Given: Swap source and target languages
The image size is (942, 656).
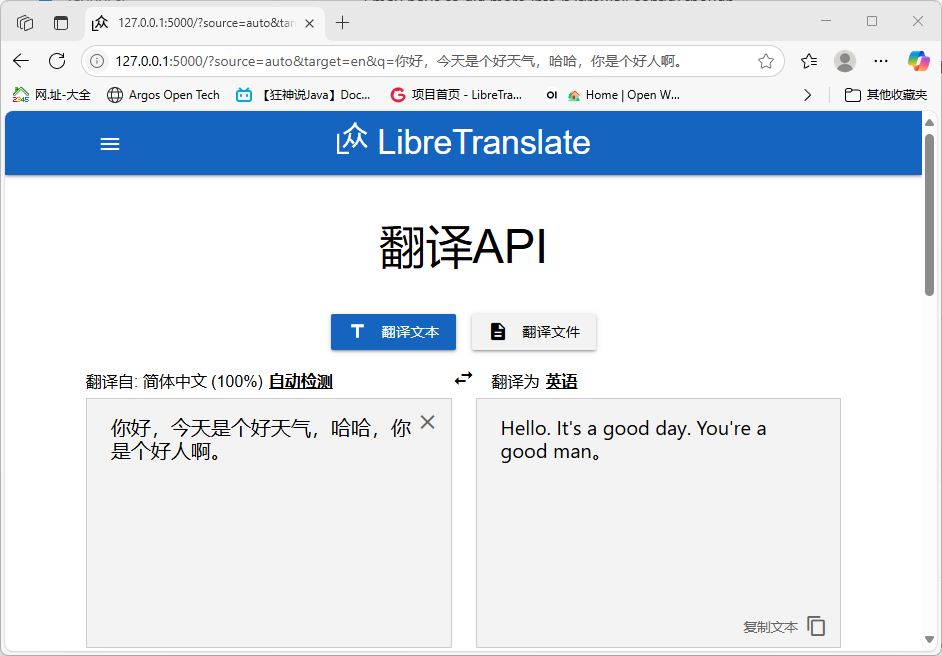Looking at the screenshot, I should [463, 379].
